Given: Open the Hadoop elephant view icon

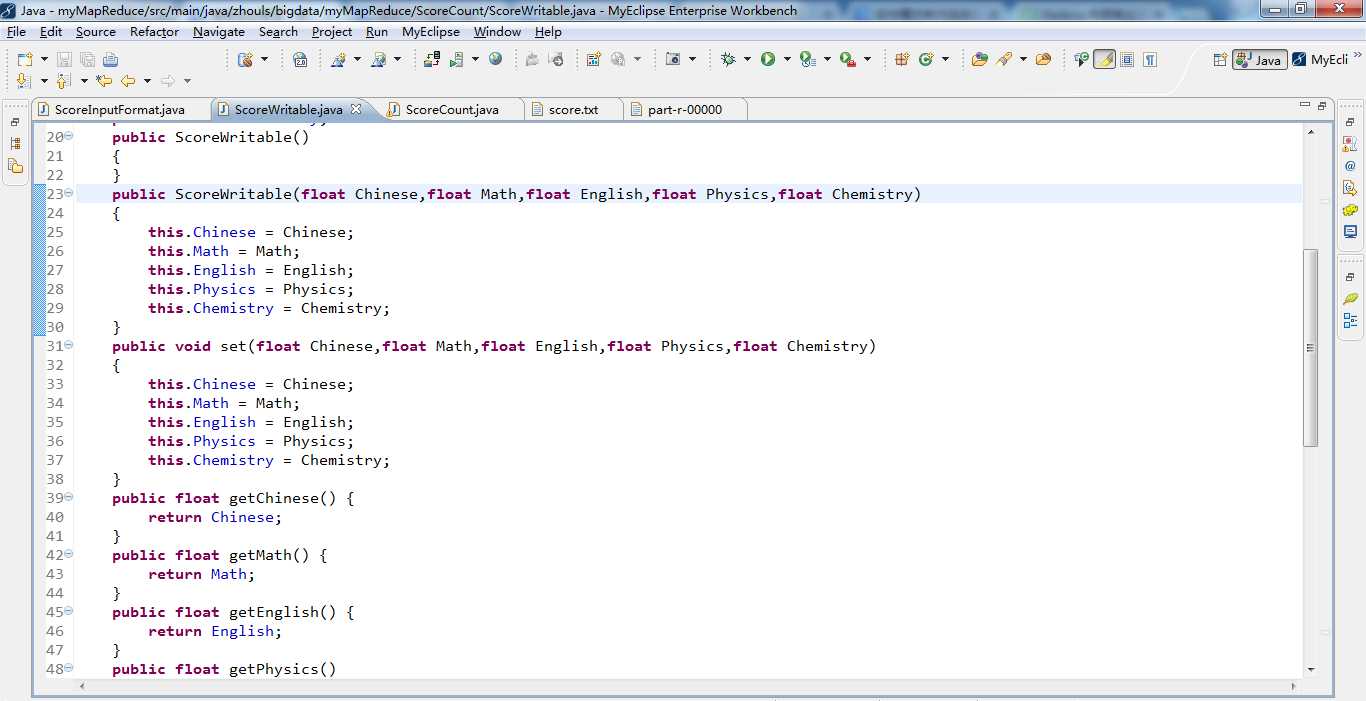Looking at the screenshot, I should click(x=1350, y=210).
